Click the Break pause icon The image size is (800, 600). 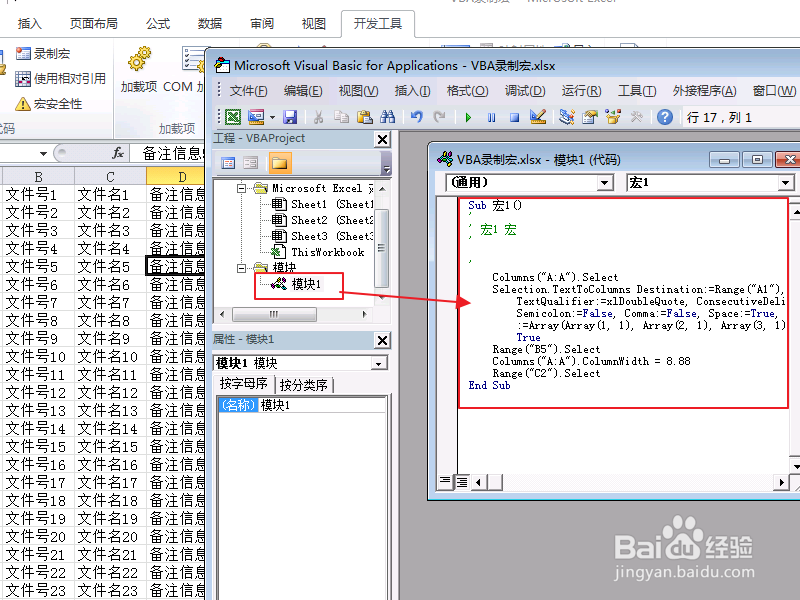[491, 118]
